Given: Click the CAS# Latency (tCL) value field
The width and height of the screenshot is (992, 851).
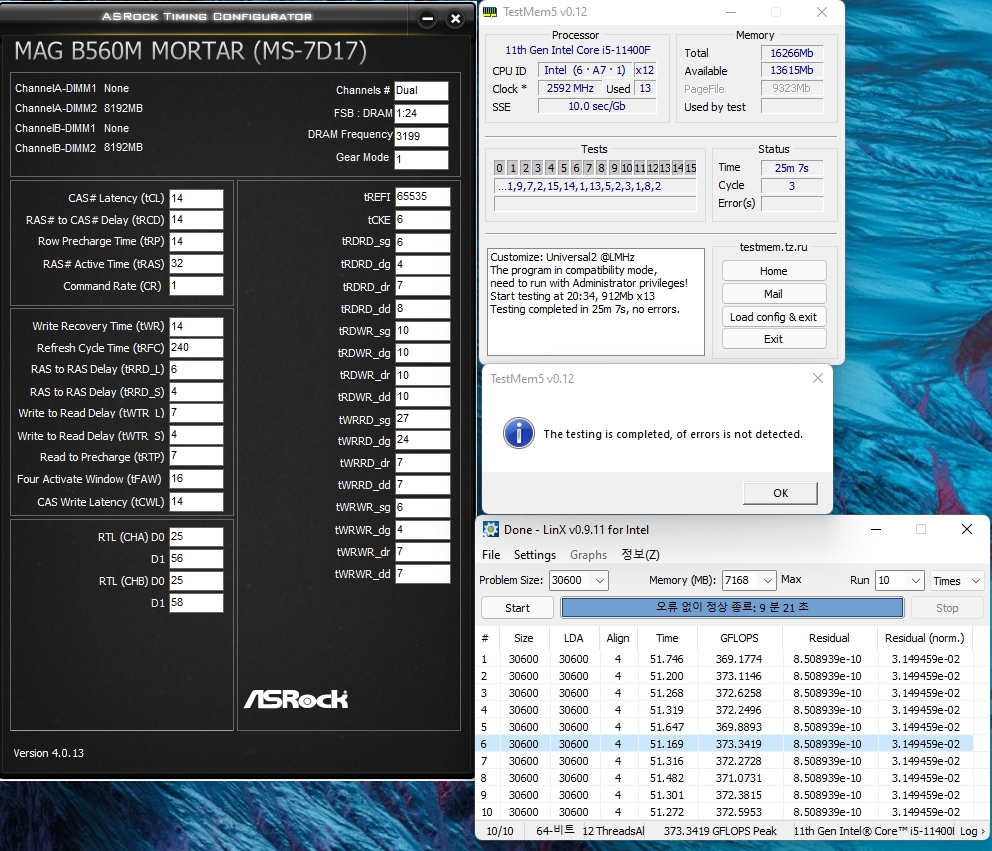Looking at the screenshot, I should 196,198.
